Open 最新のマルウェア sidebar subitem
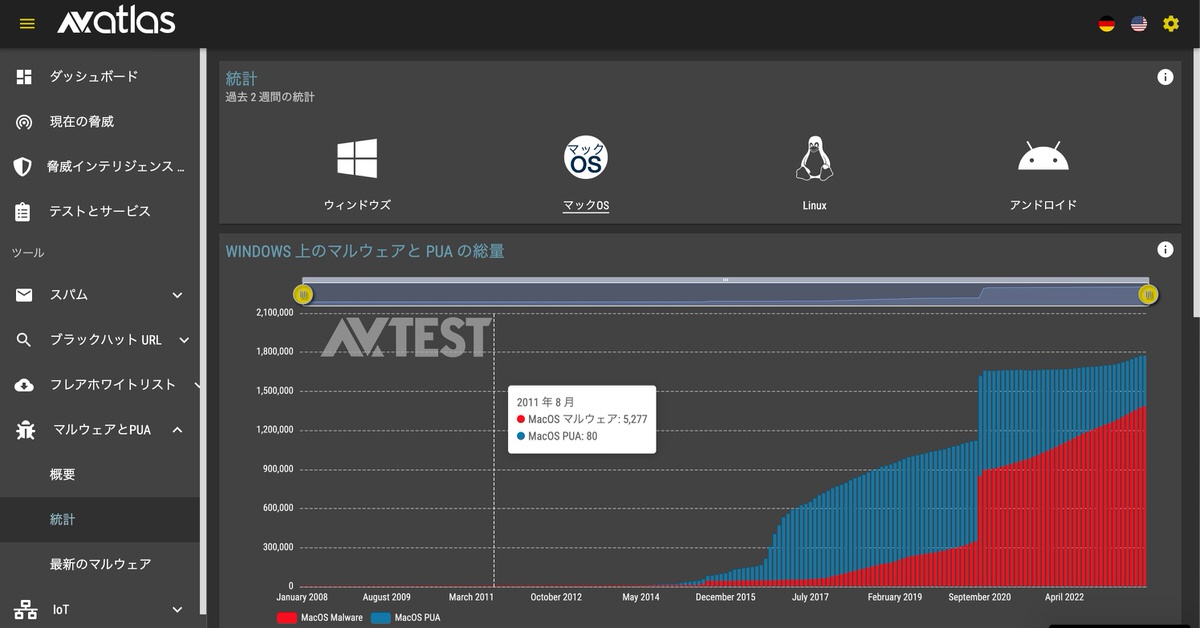 coord(100,564)
